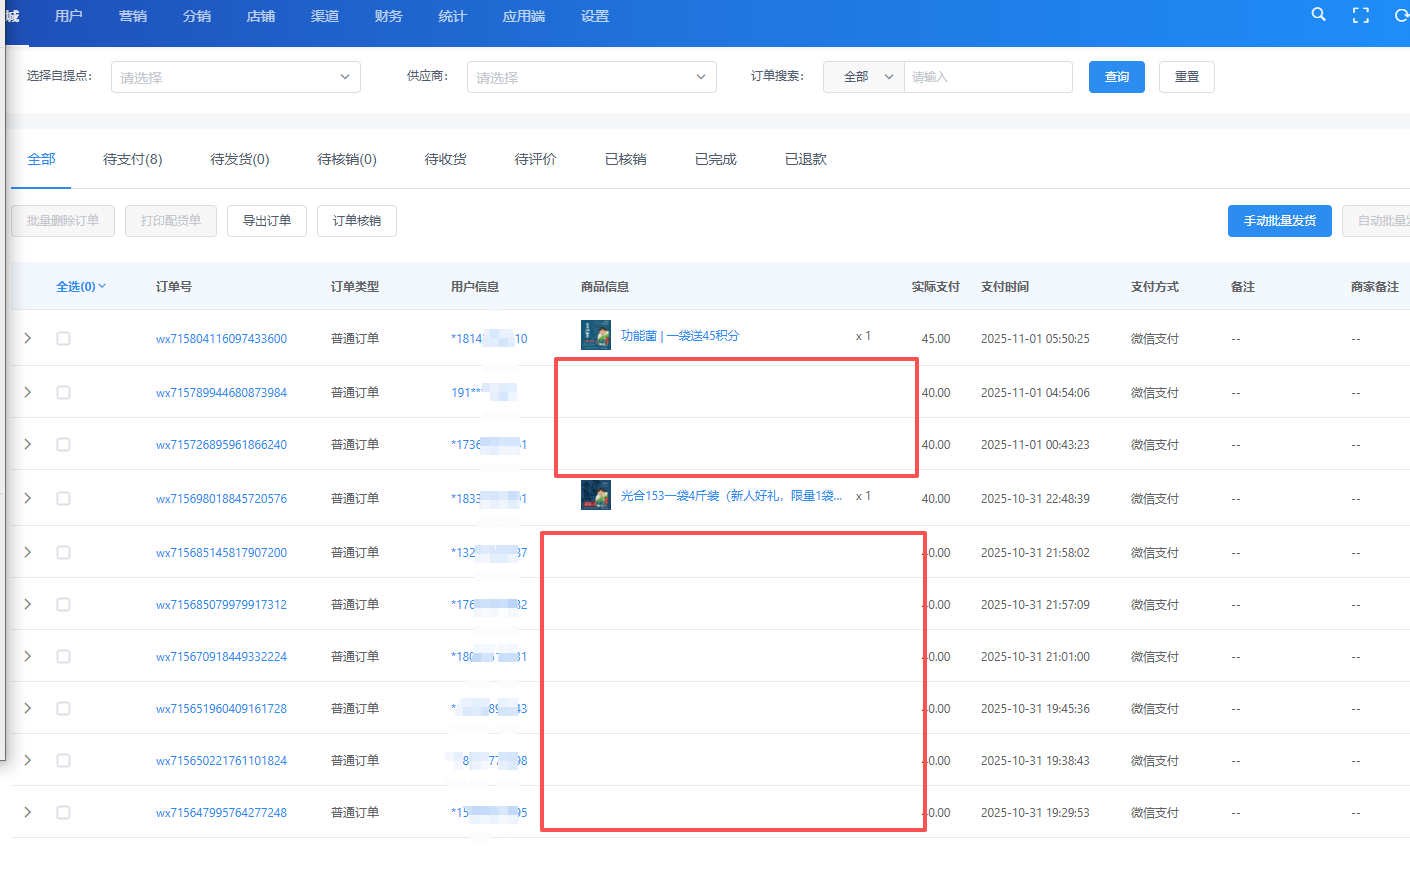Switch to the 已退款 tab
Viewport: 1410px width, 879px height.
pyautogui.click(x=805, y=160)
